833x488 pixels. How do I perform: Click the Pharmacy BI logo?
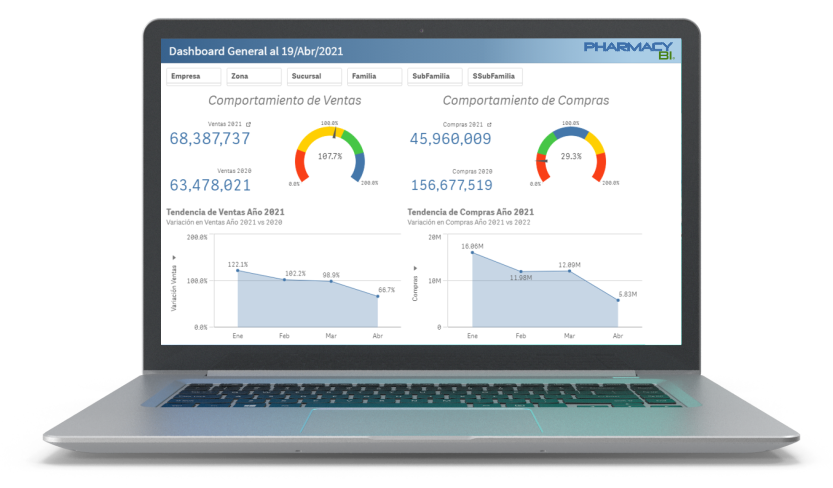(629, 50)
